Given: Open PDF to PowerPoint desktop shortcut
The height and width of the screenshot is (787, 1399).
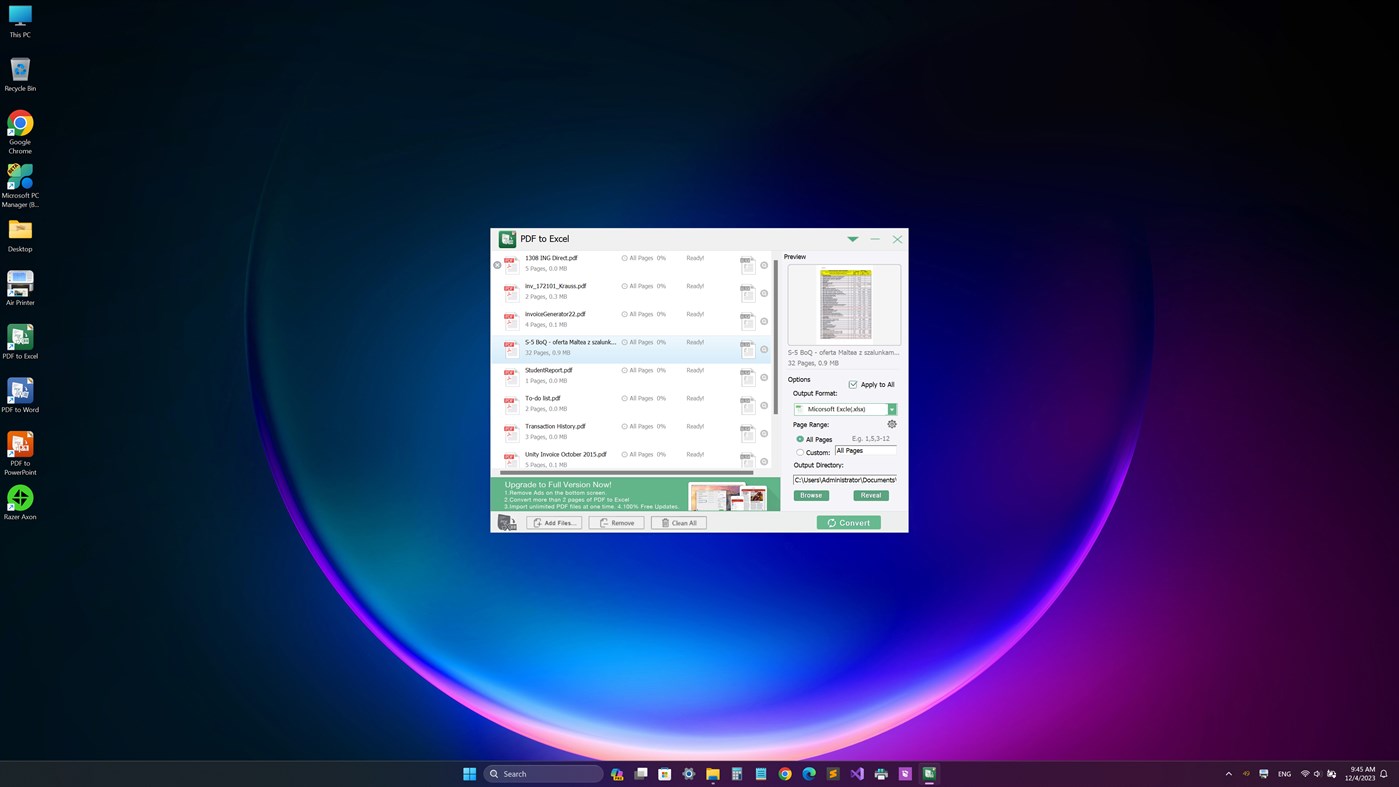Looking at the screenshot, I should click(19, 443).
